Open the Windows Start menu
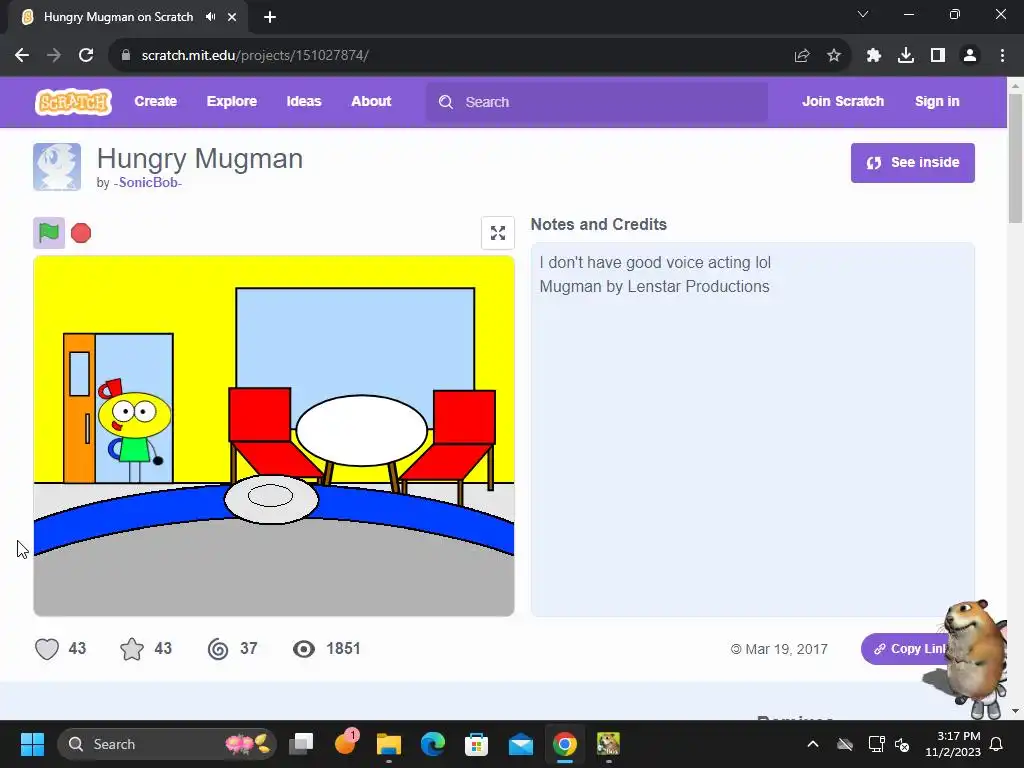 pyautogui.click(x=32, y=744)
